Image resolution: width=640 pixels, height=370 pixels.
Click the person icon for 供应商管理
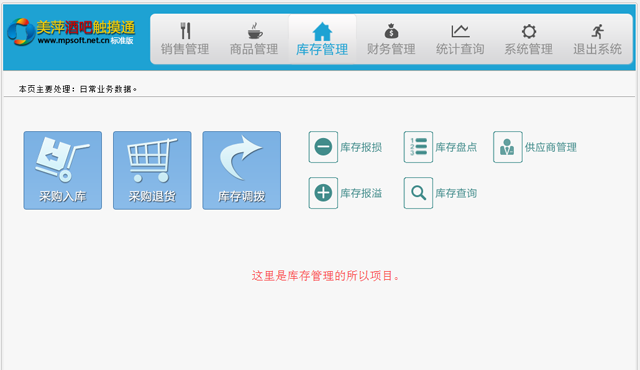click(508, 147)
